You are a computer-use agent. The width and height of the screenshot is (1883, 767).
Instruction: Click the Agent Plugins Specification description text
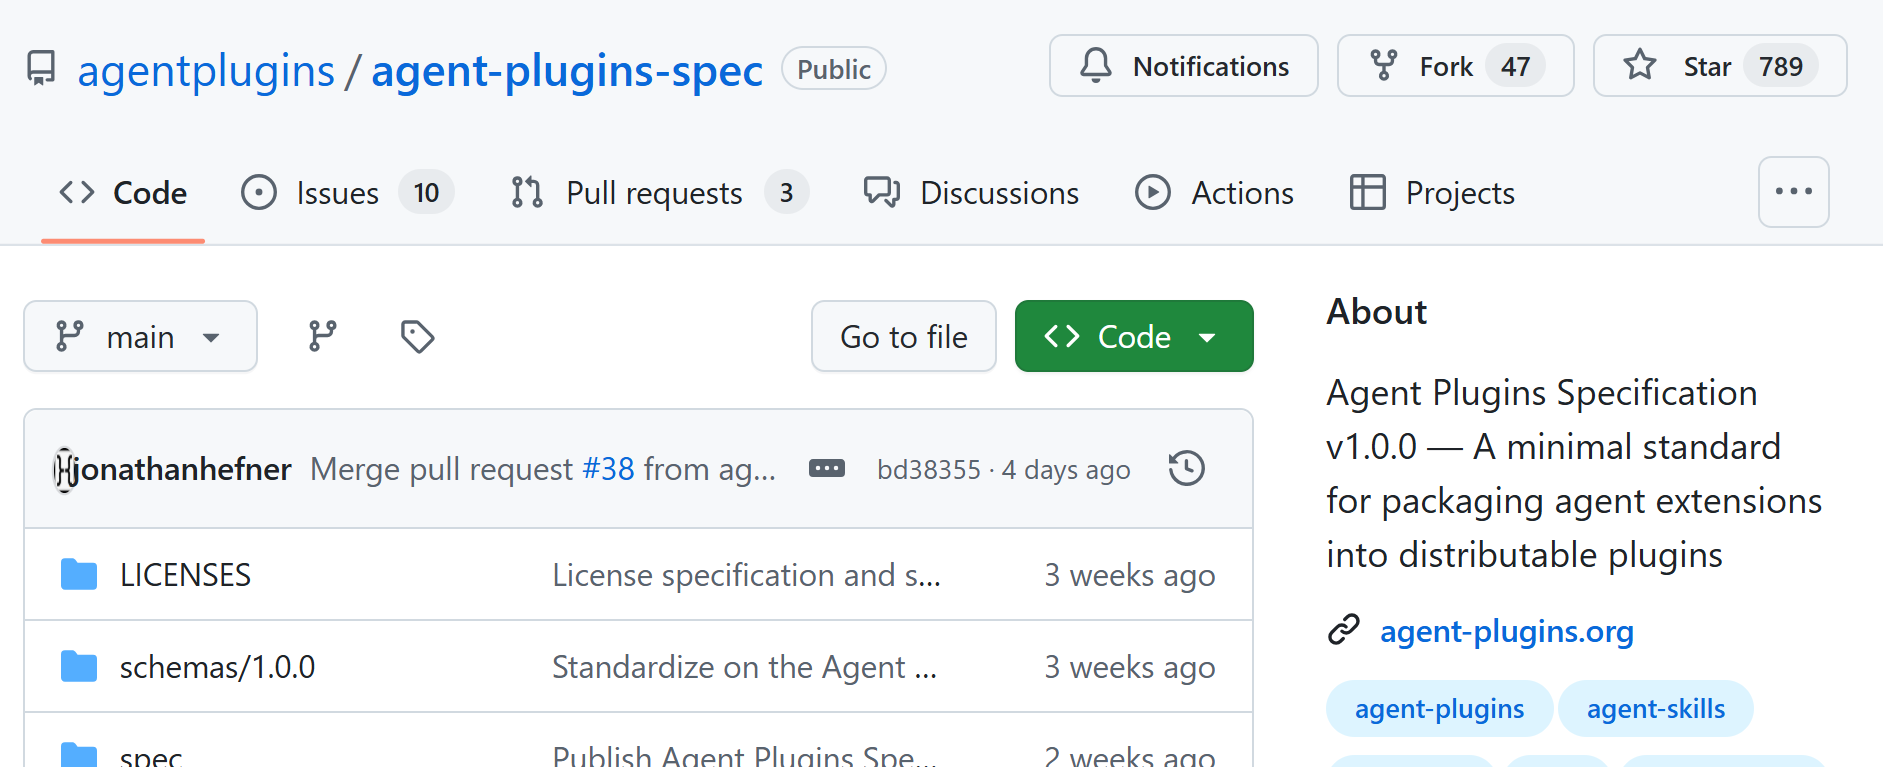tap(1574, 474)
